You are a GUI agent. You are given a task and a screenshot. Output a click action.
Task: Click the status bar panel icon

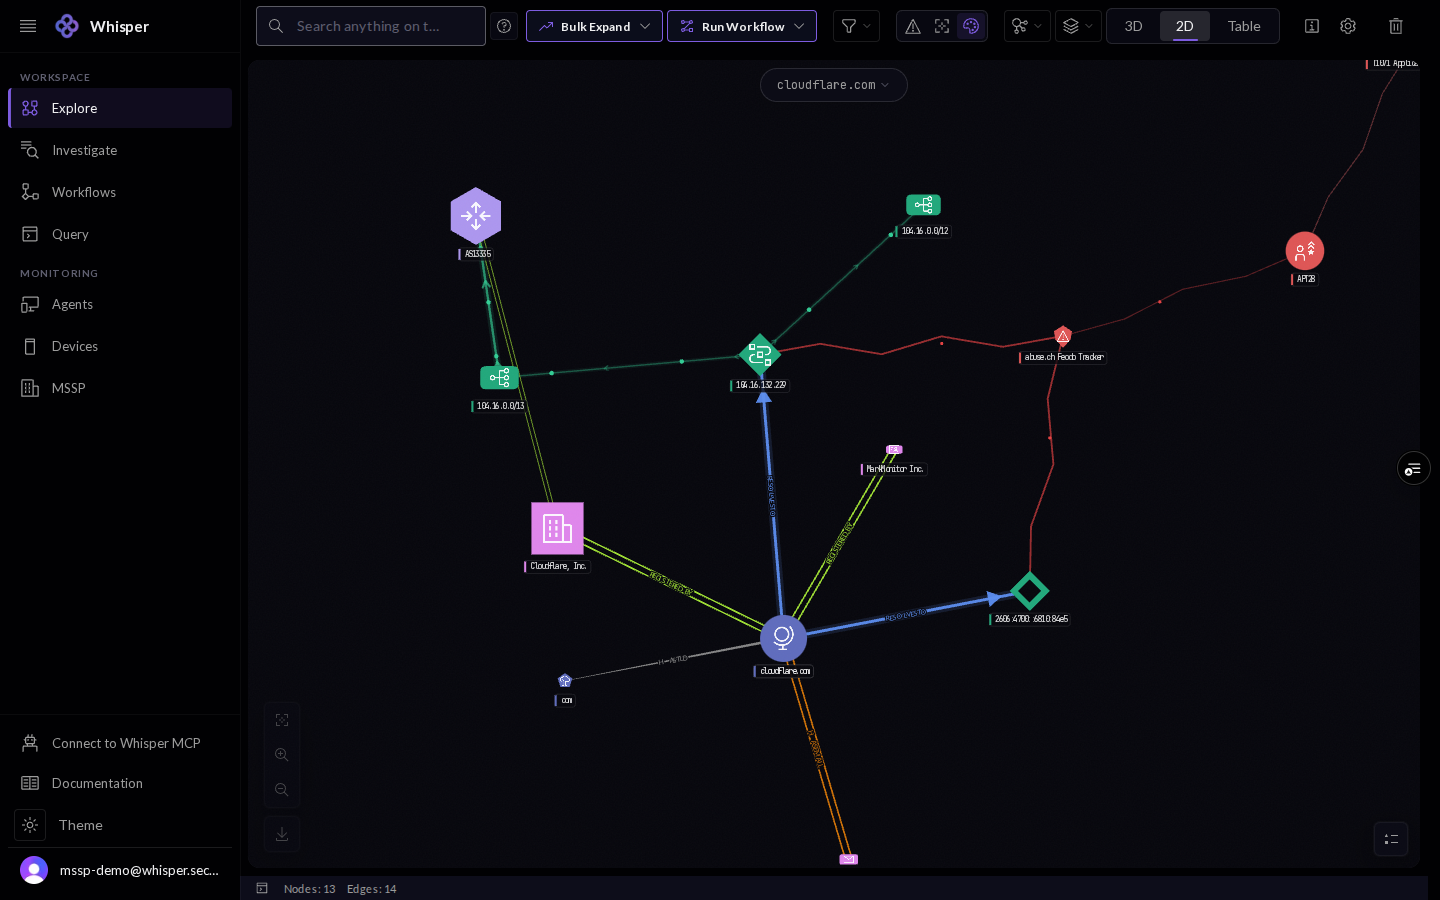[x=262, y=888]
